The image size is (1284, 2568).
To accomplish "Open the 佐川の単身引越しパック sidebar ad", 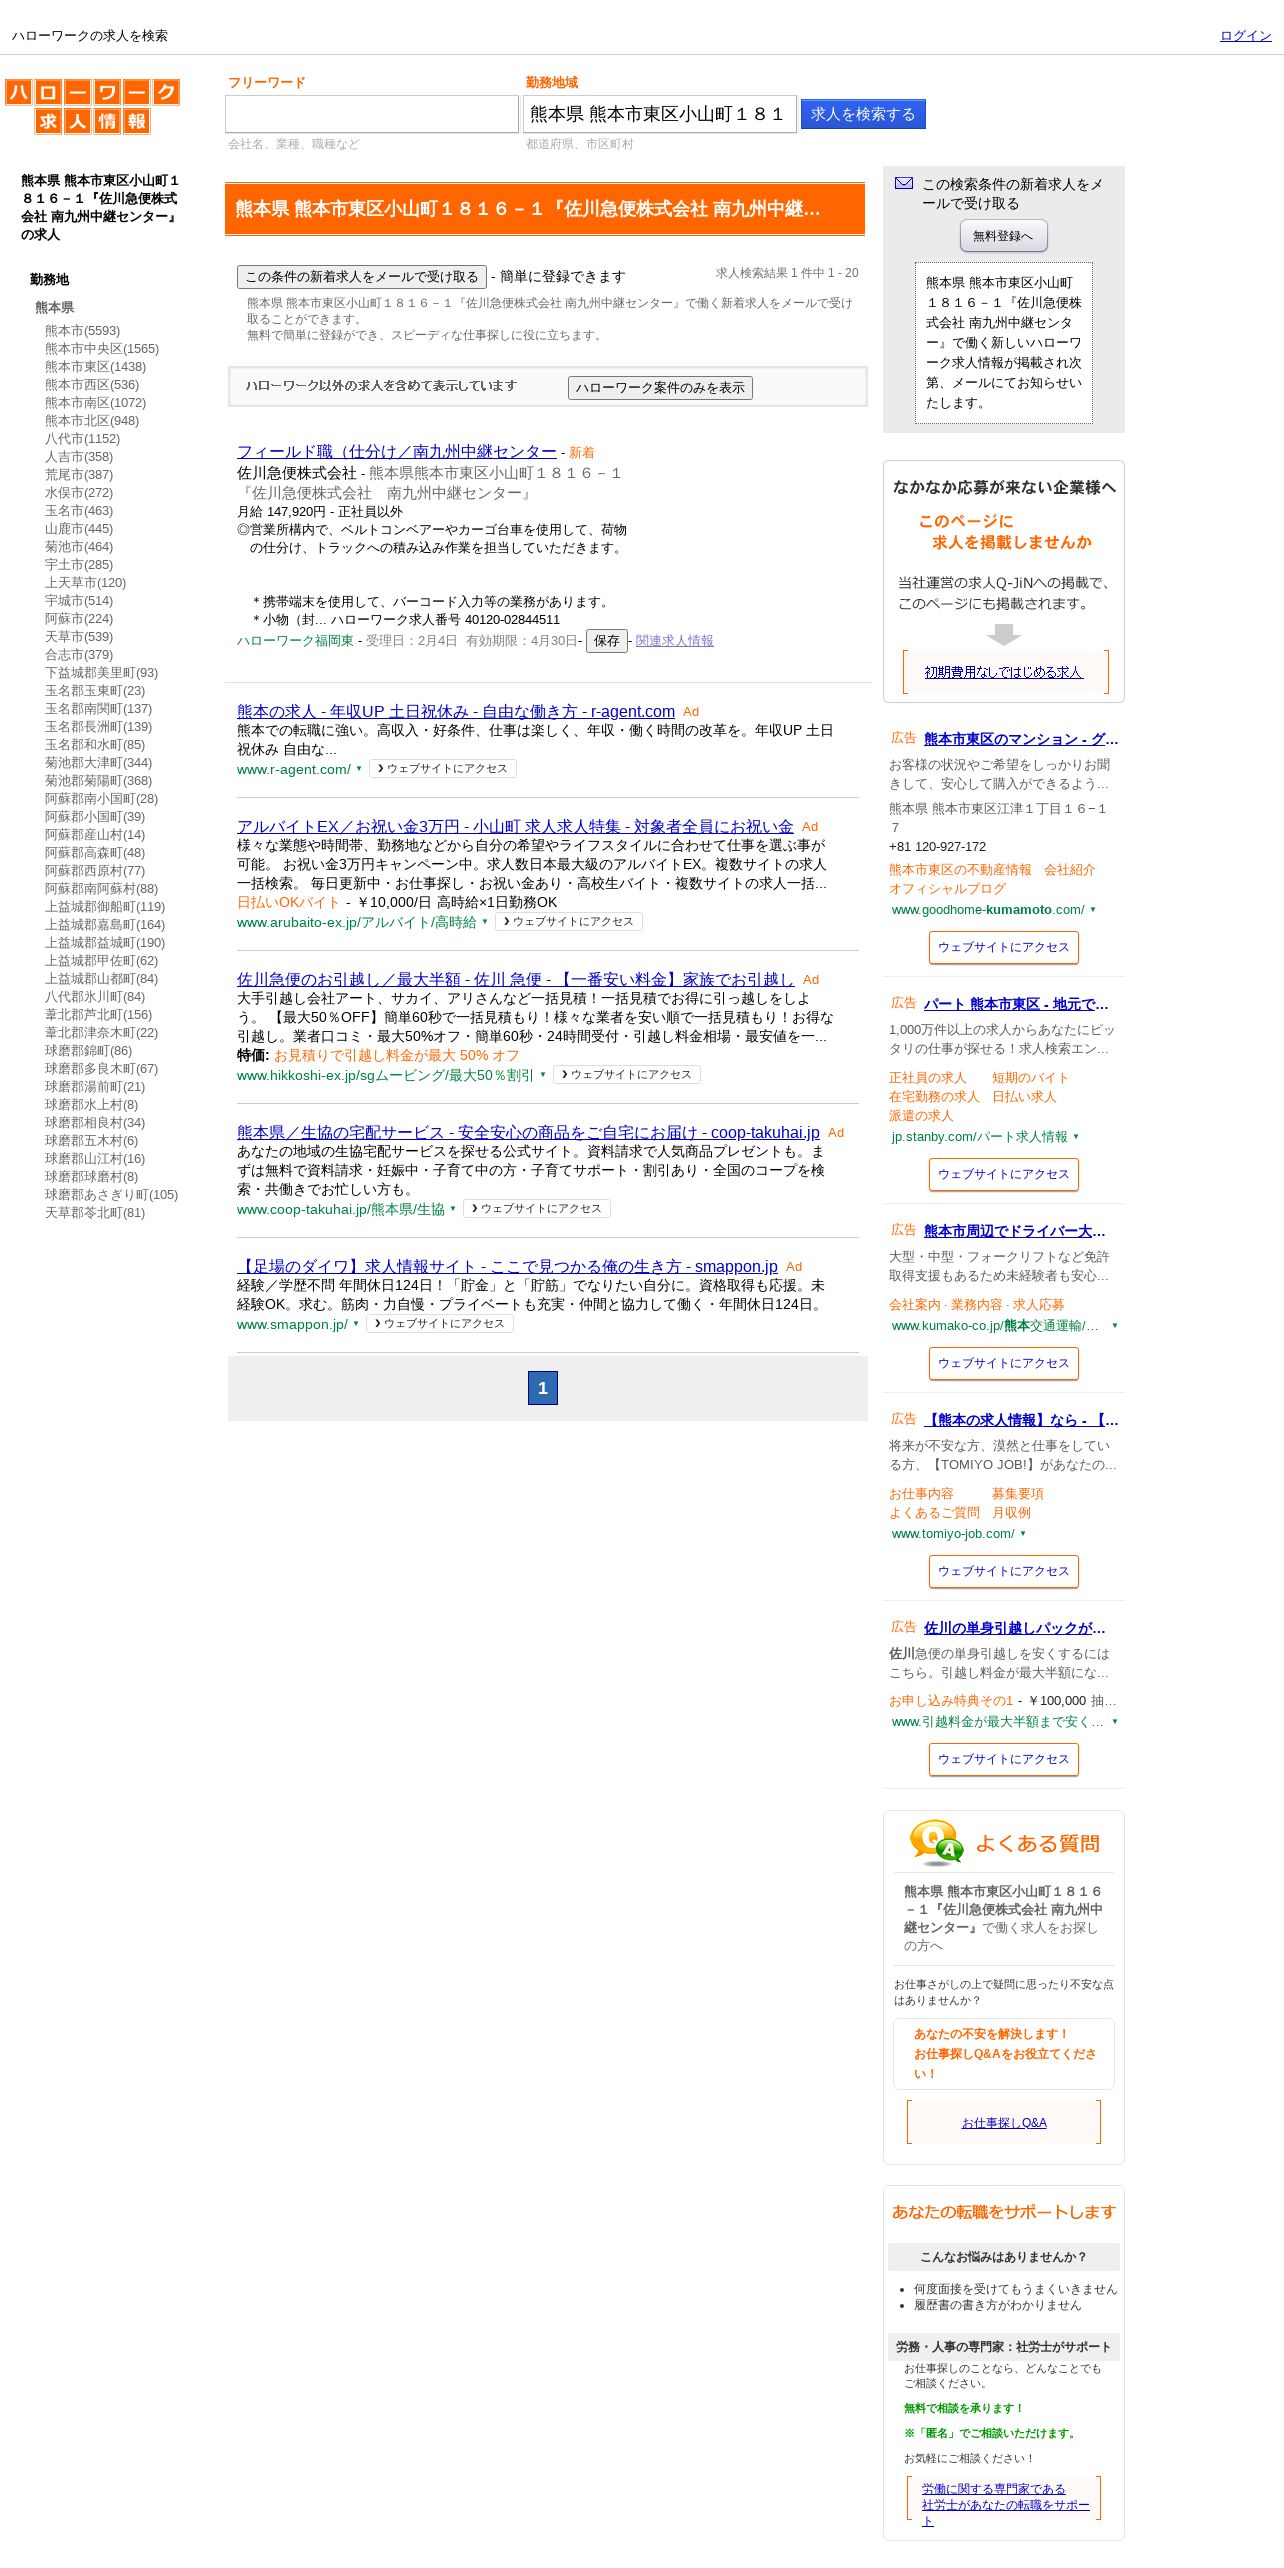I will tap(1015, 1628).
